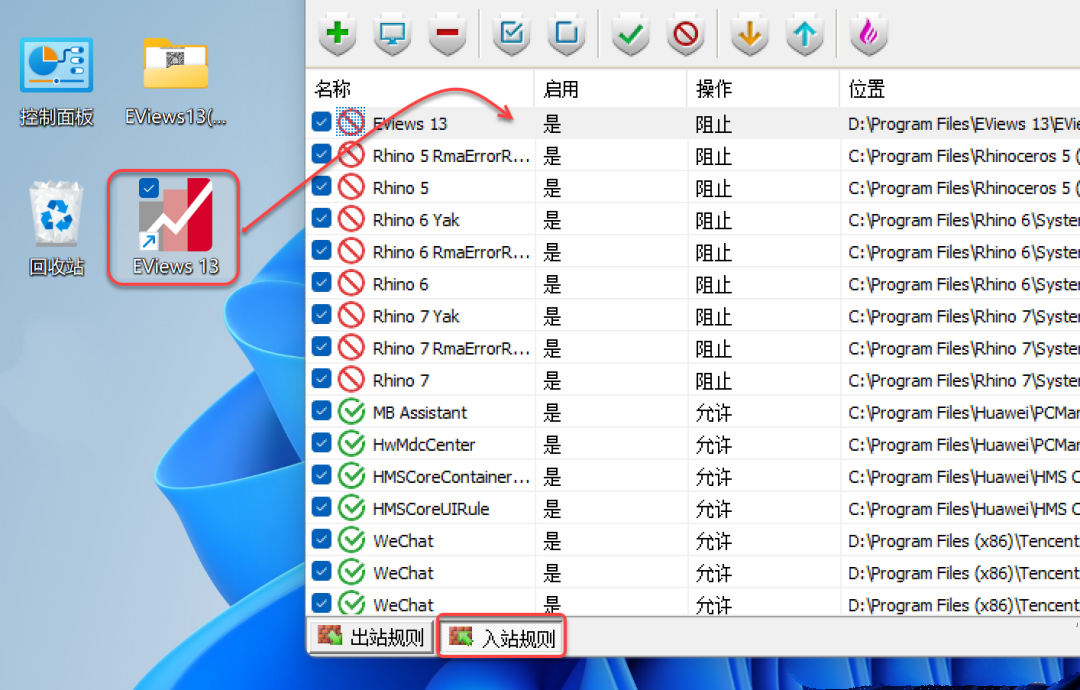Image resolution: width=1080 pixels, height=690 pixels.
Task: Click the red minus delete rule icon
Action: [x=448, y=34]
